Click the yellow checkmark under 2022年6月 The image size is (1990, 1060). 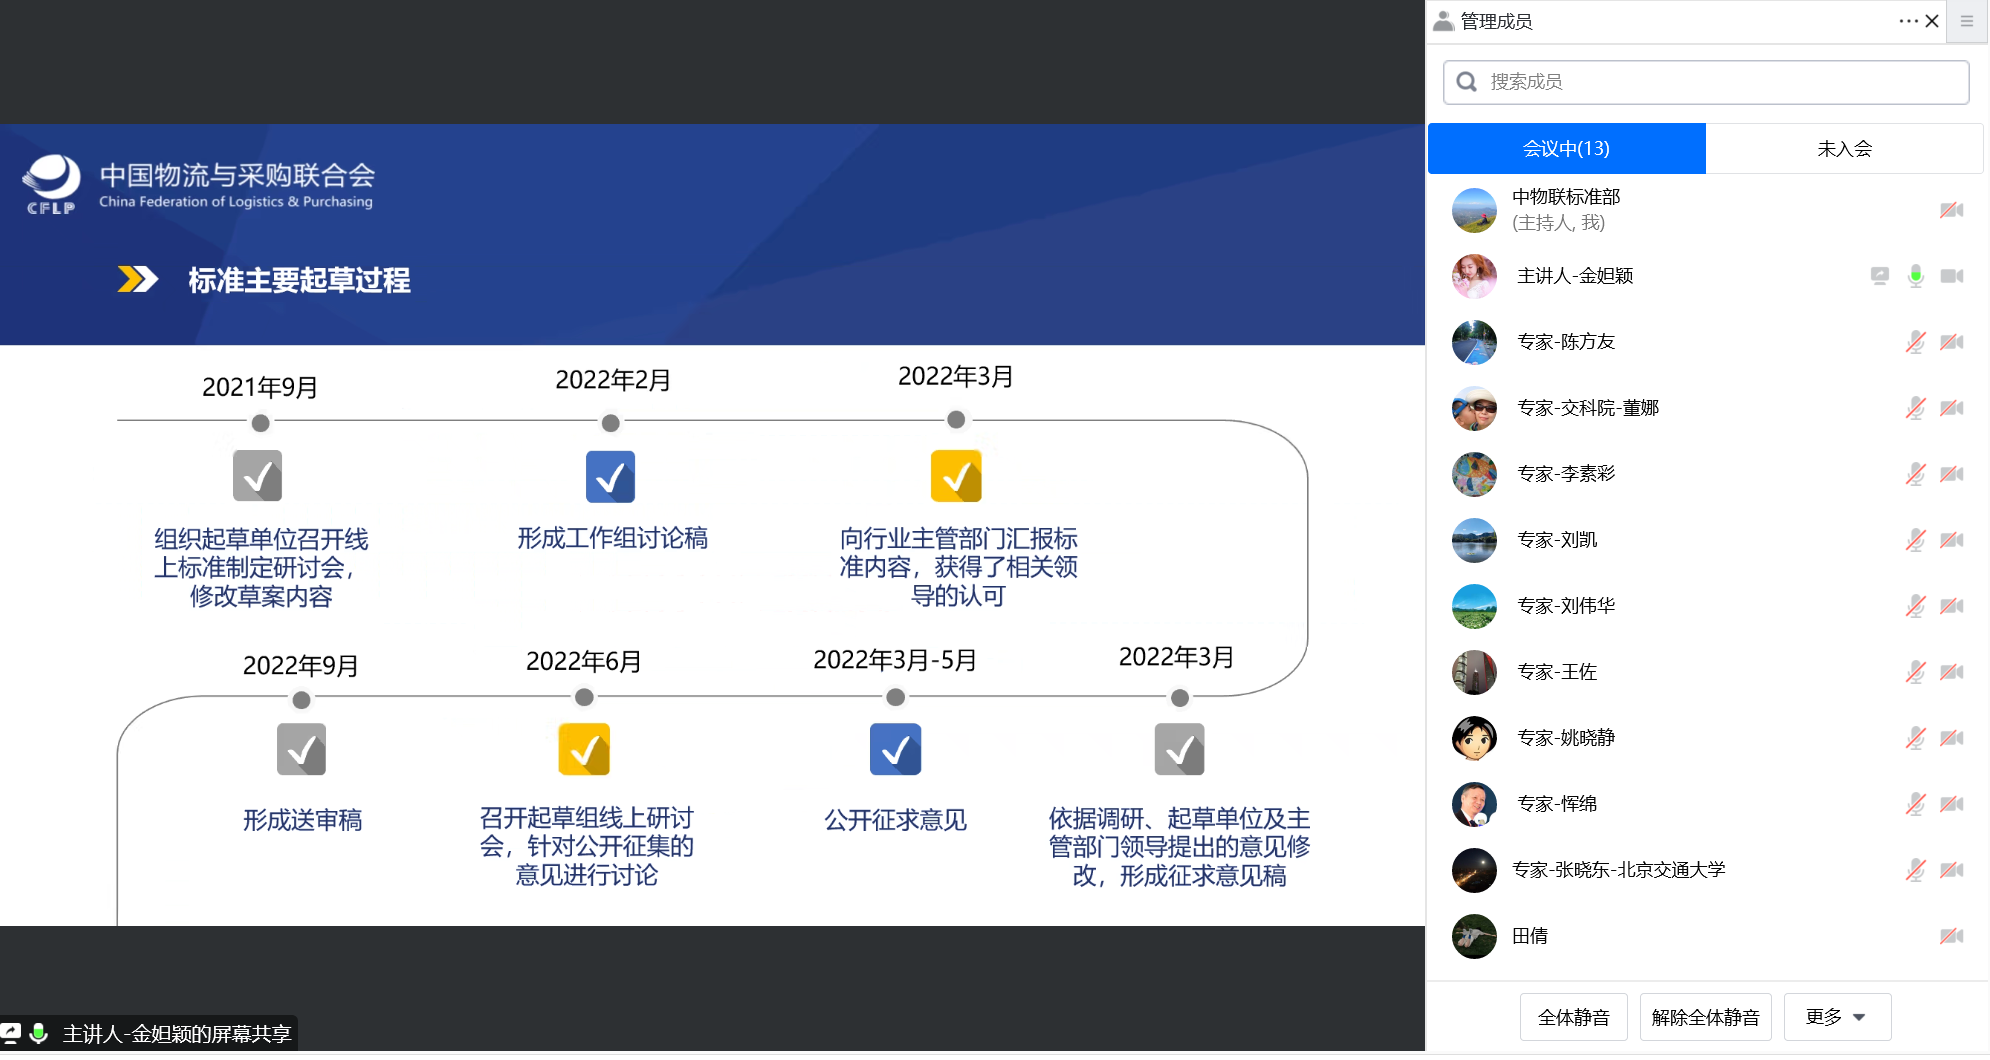coord(584,750)
